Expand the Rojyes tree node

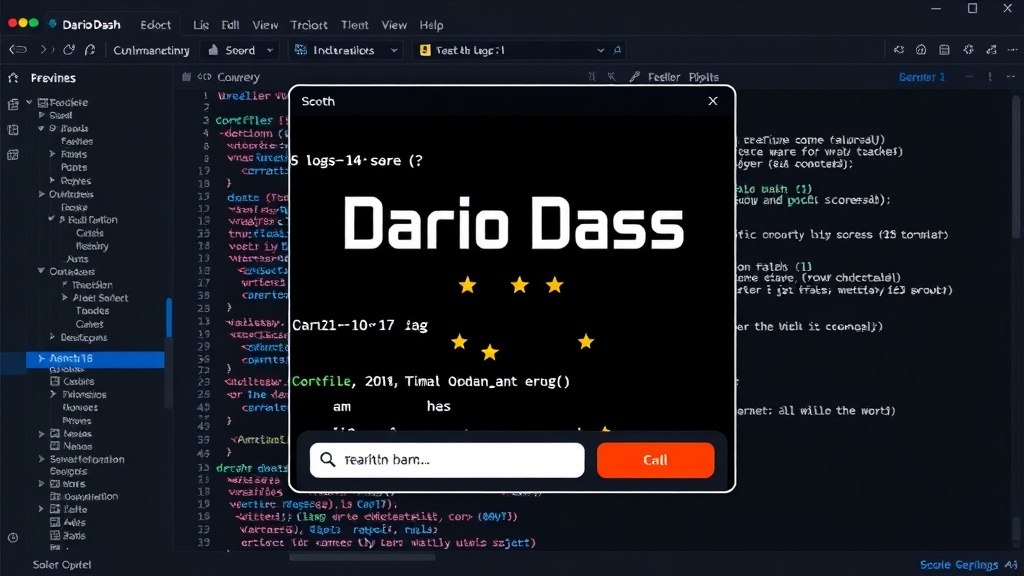pos(52,180)
